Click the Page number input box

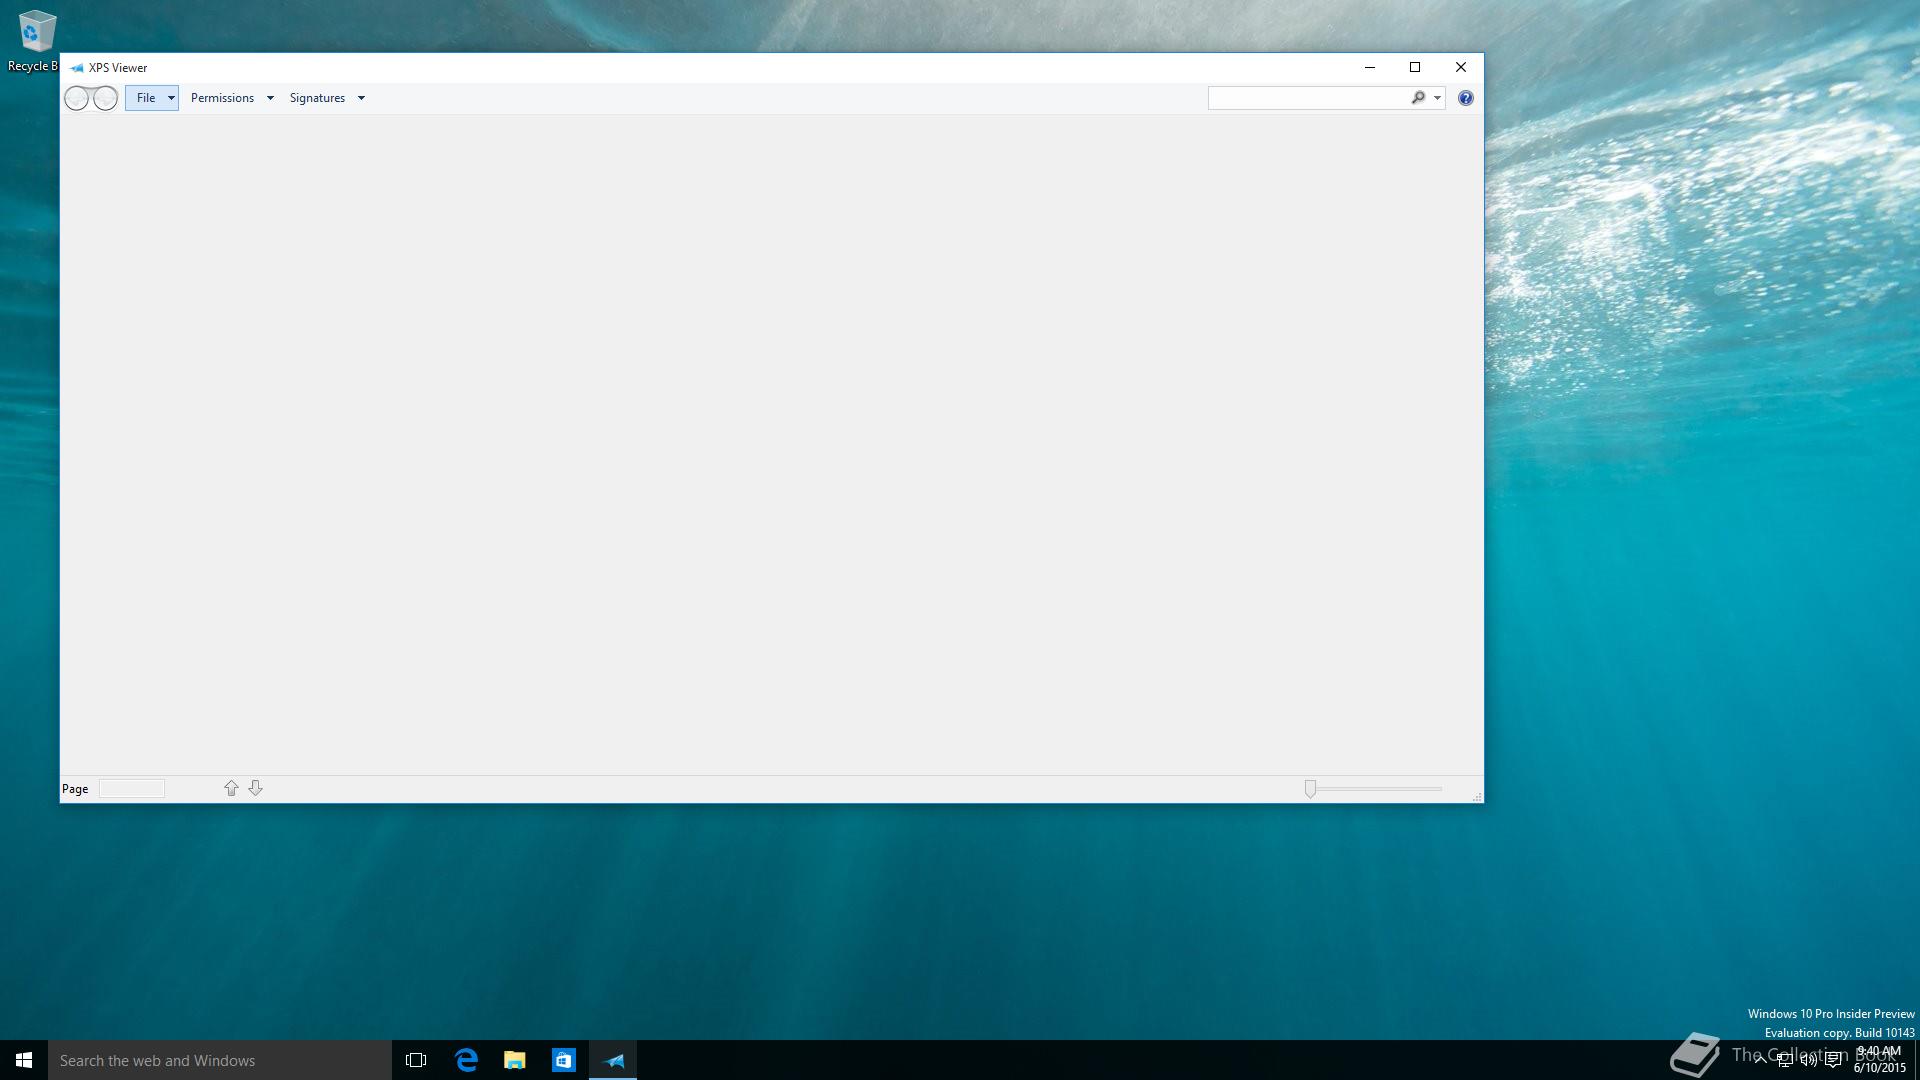point(132,788)
